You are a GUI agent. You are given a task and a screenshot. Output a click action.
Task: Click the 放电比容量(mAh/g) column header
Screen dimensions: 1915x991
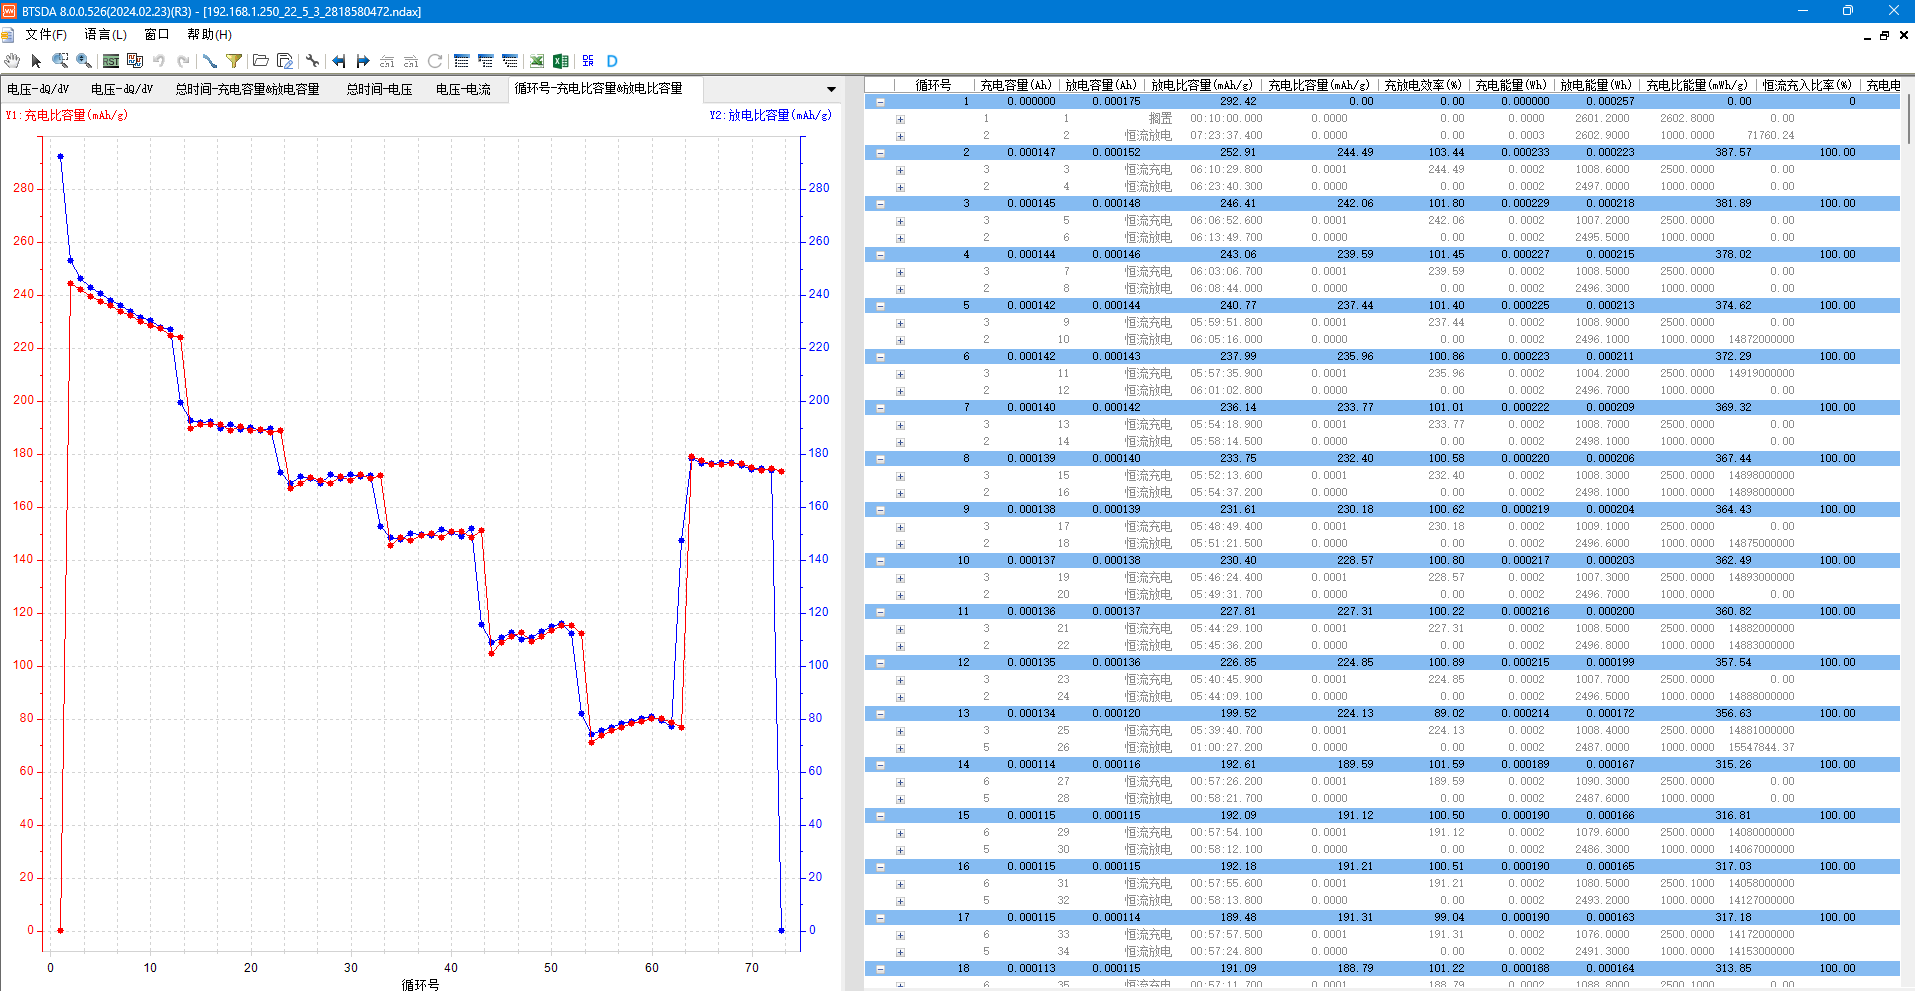tap(1203, 85)
